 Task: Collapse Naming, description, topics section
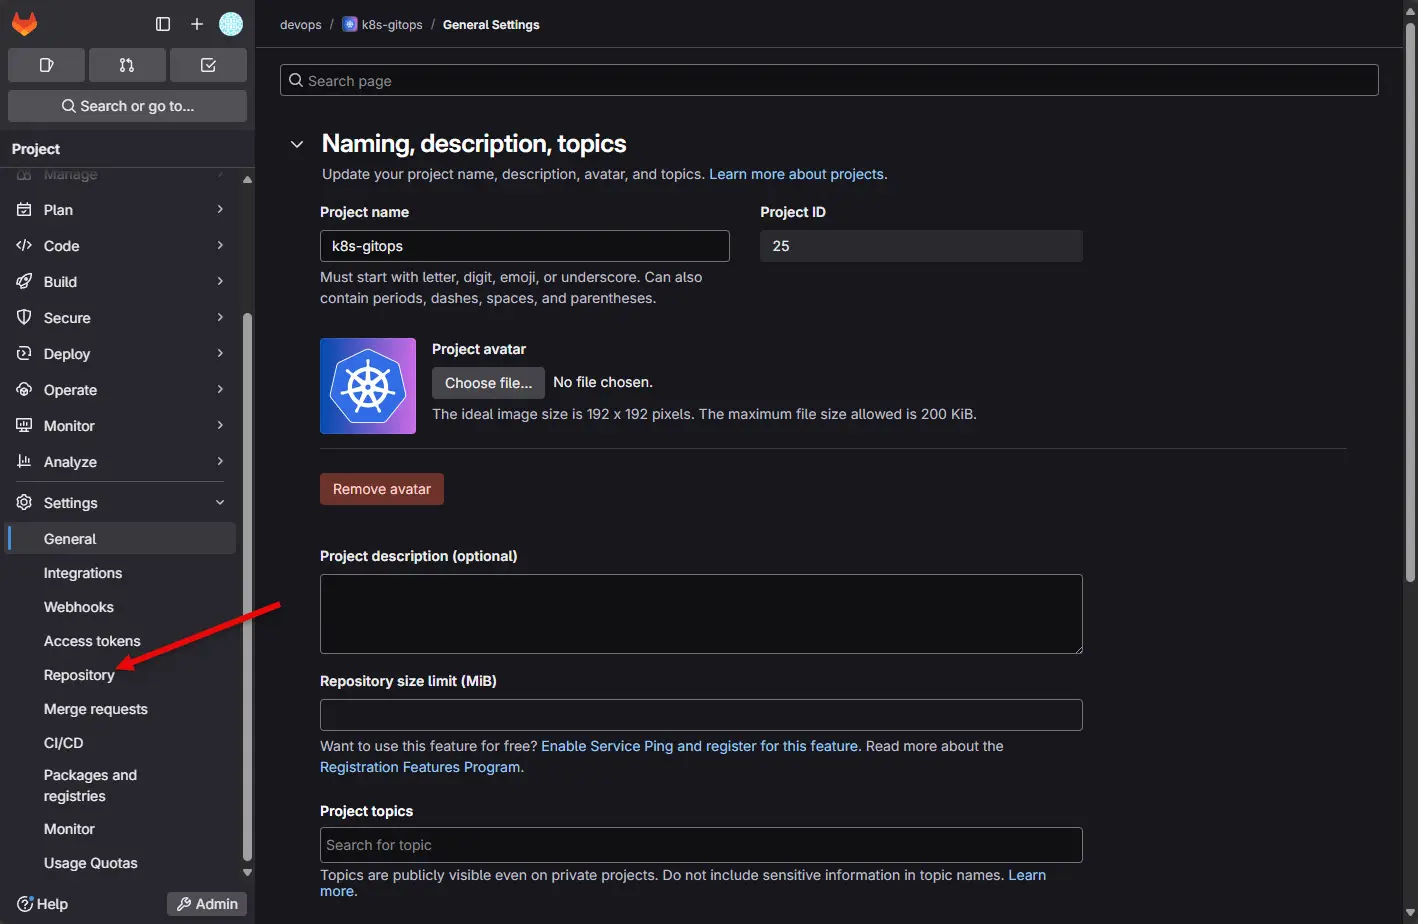pyautogui.click(x=297, y=145)
